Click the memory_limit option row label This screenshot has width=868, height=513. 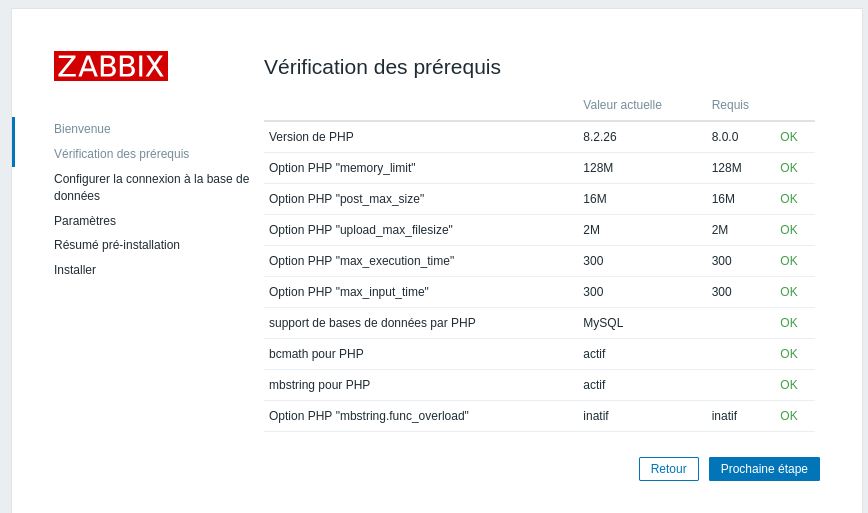coord(342,168)
